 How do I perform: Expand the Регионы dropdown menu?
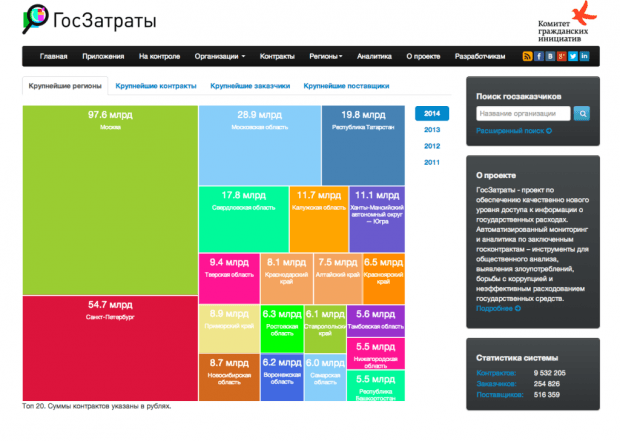[x=325, y=56]
